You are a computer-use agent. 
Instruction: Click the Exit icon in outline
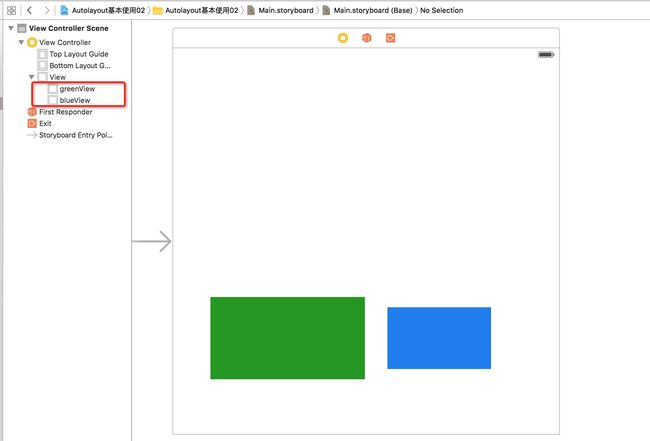pos(32,124)
